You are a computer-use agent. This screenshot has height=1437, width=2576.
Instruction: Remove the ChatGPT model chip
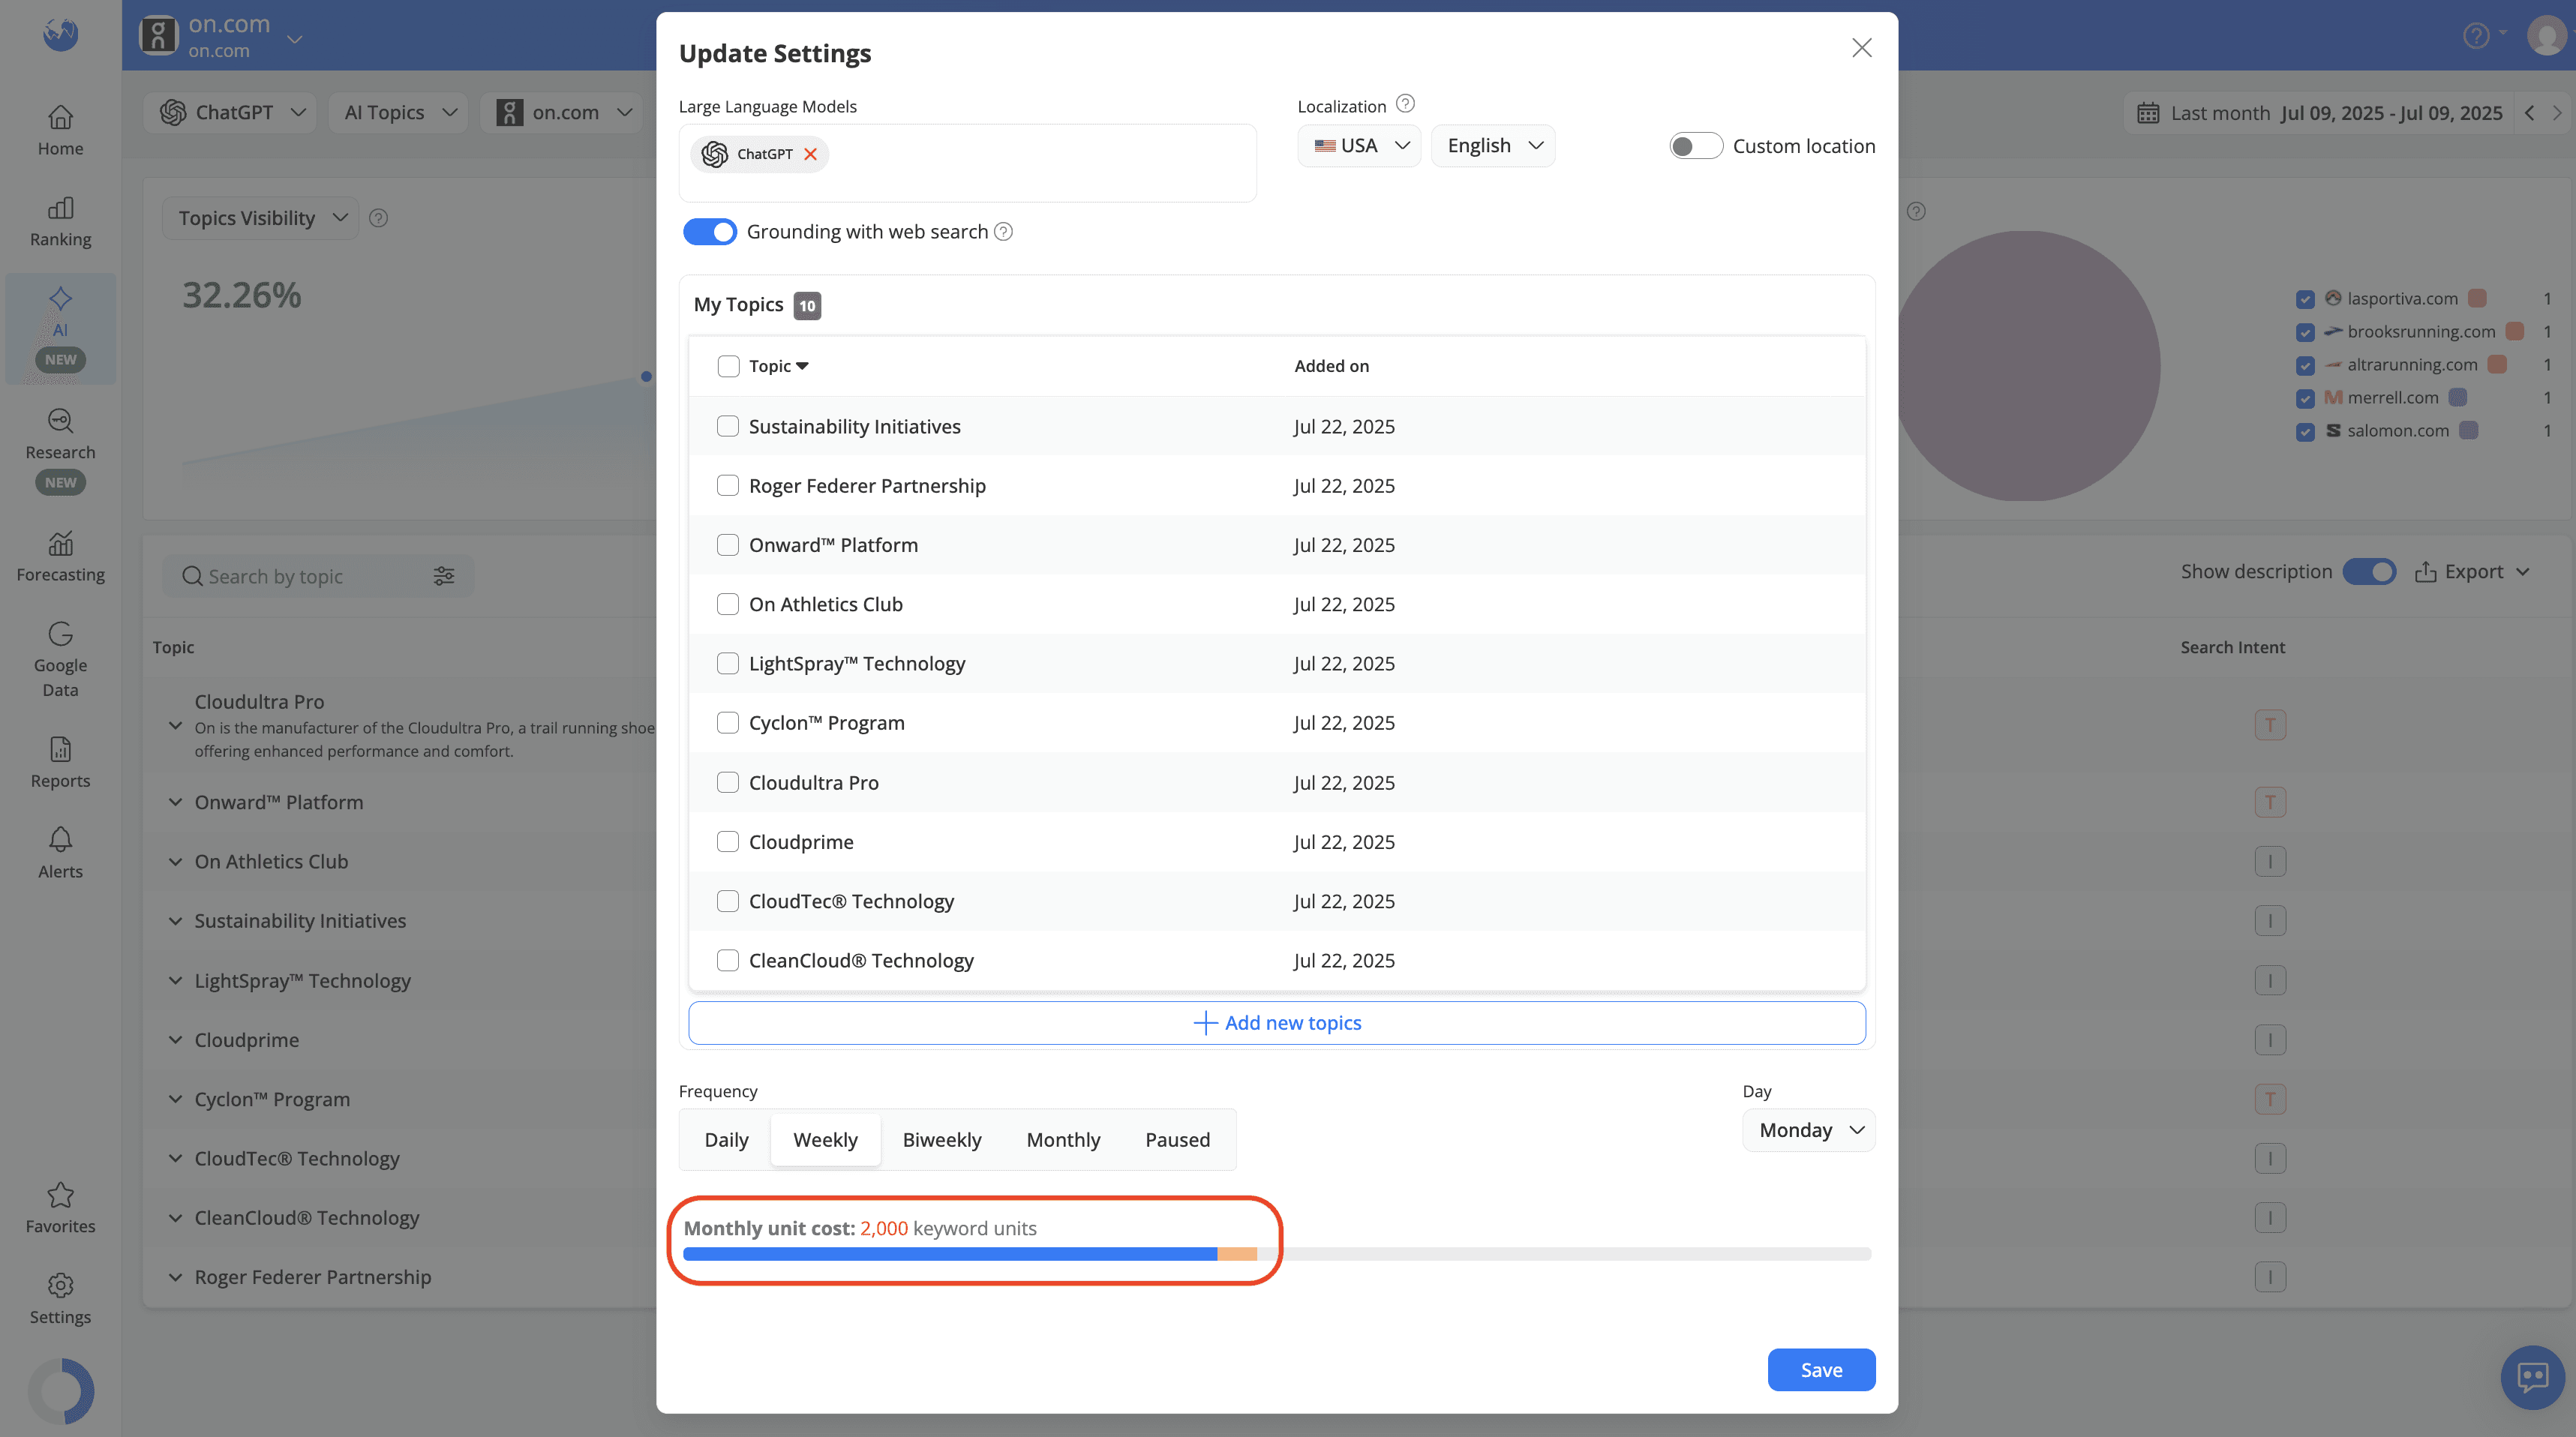click(x=811, y=154)
